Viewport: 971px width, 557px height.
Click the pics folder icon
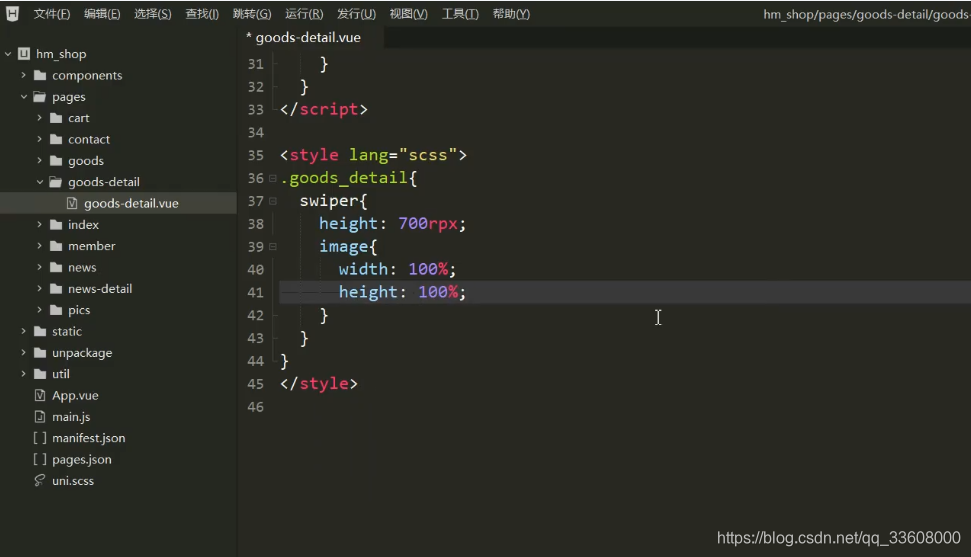click(56, 310)
